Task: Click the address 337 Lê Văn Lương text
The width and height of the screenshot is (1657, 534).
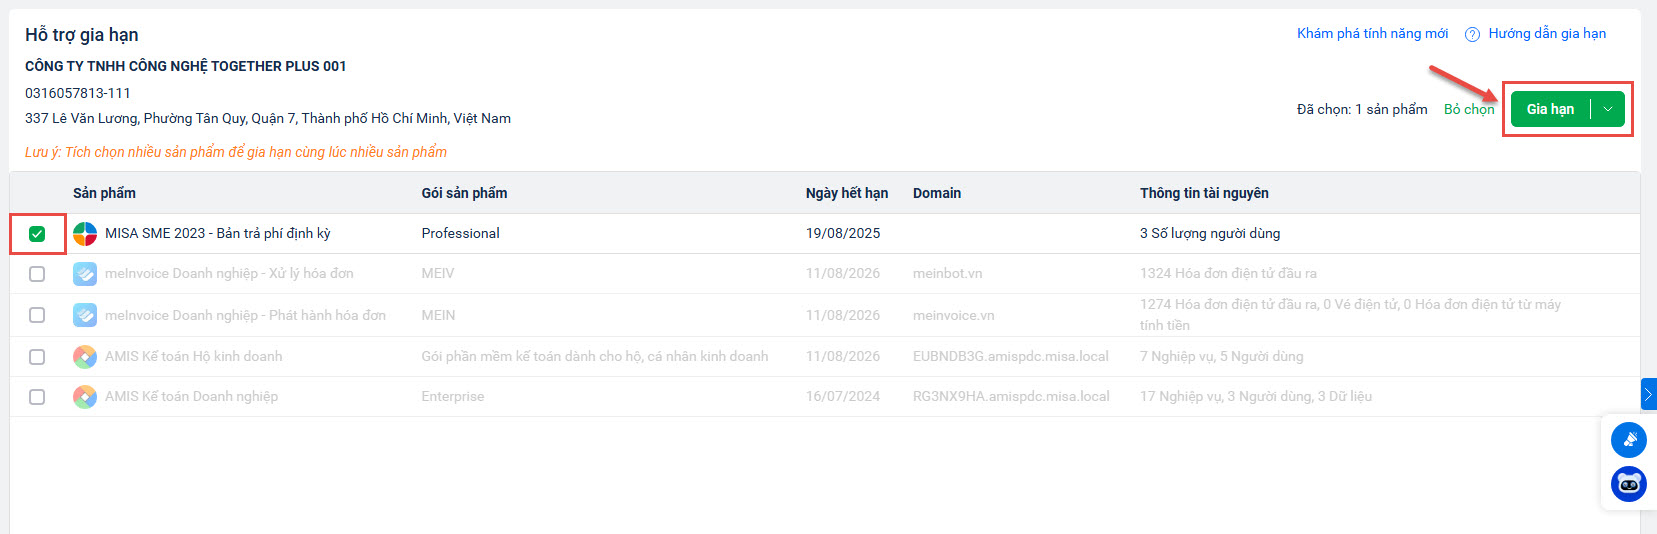Action: [x=268, y=118]
